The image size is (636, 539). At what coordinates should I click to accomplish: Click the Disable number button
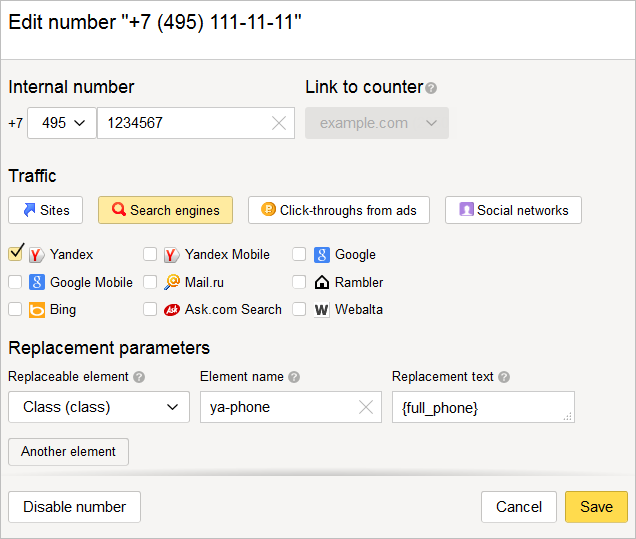point(75,507)
